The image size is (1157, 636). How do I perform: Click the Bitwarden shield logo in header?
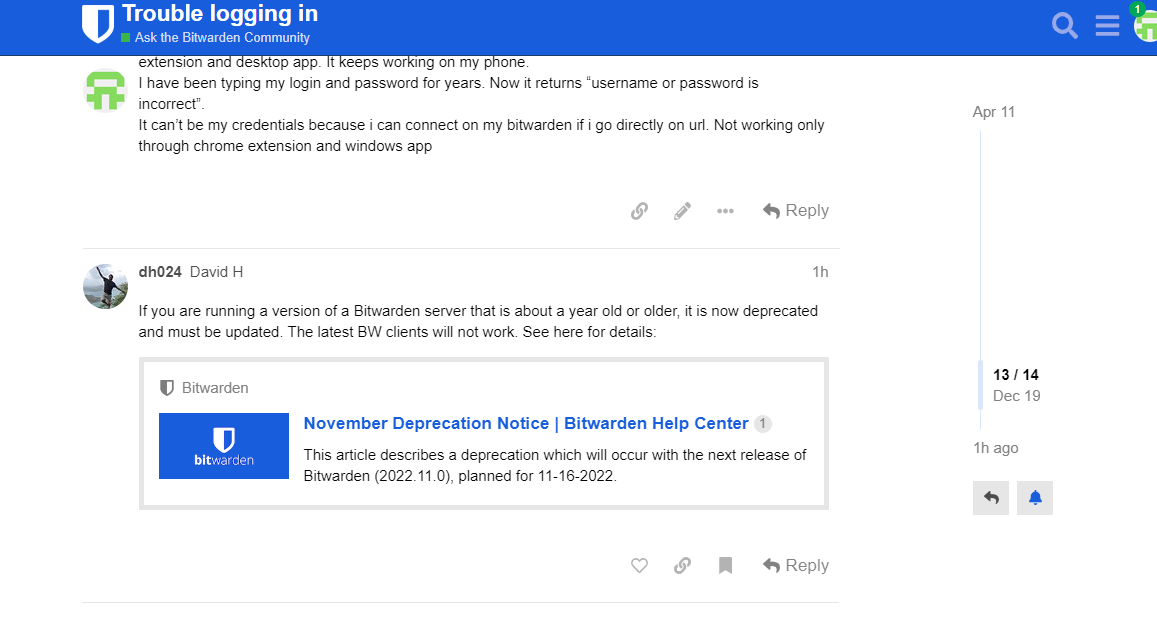coord(97,24)
